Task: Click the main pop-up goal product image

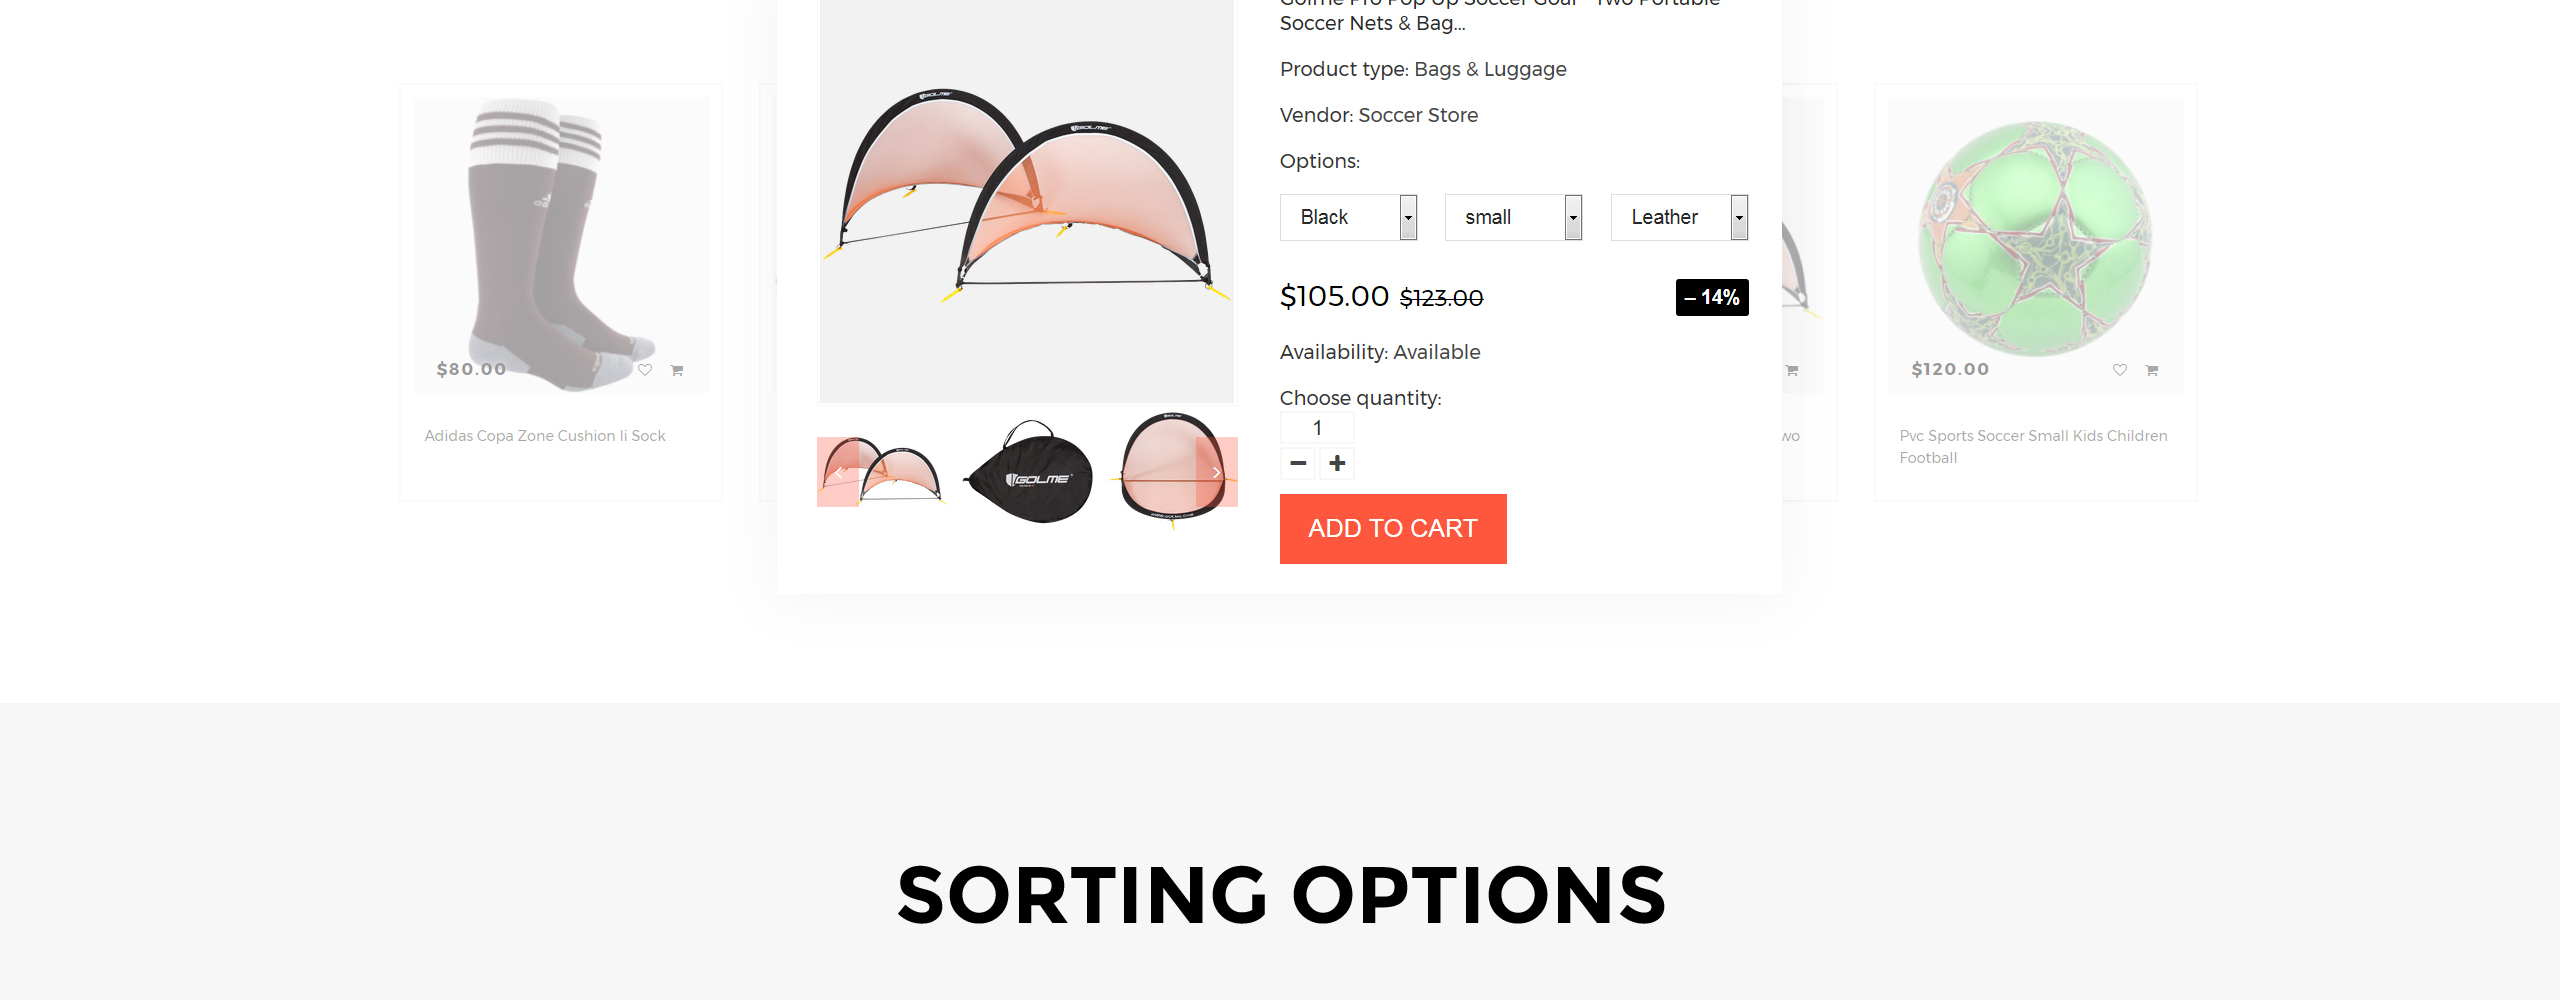Action: click(1027, 200)
